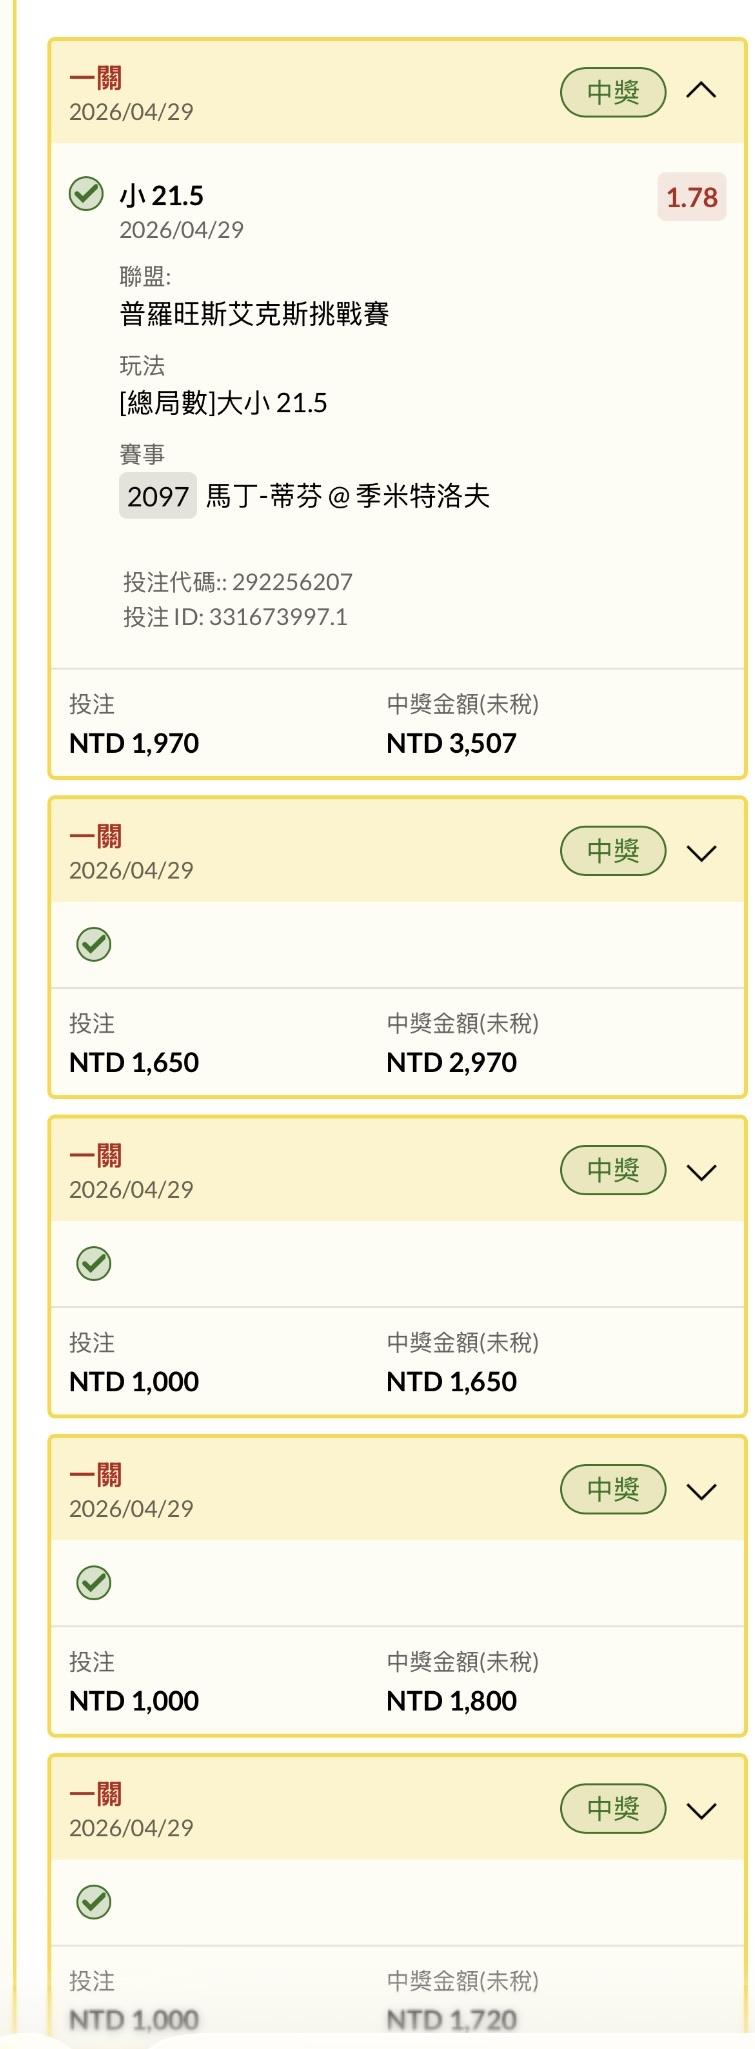Expand the bet card winning NTD 1,800
This screenshot has height=2049, width=755.
tap(702, 1491)
